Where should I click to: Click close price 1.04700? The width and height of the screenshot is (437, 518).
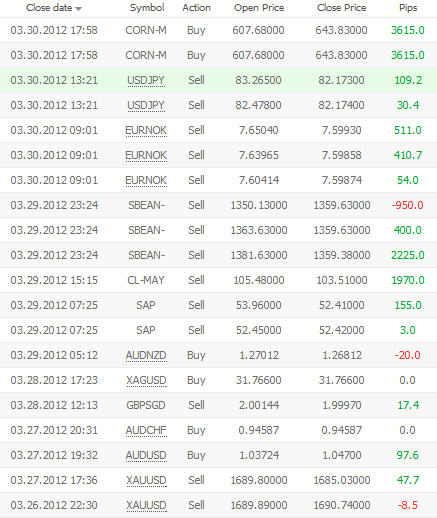point(342,455)
